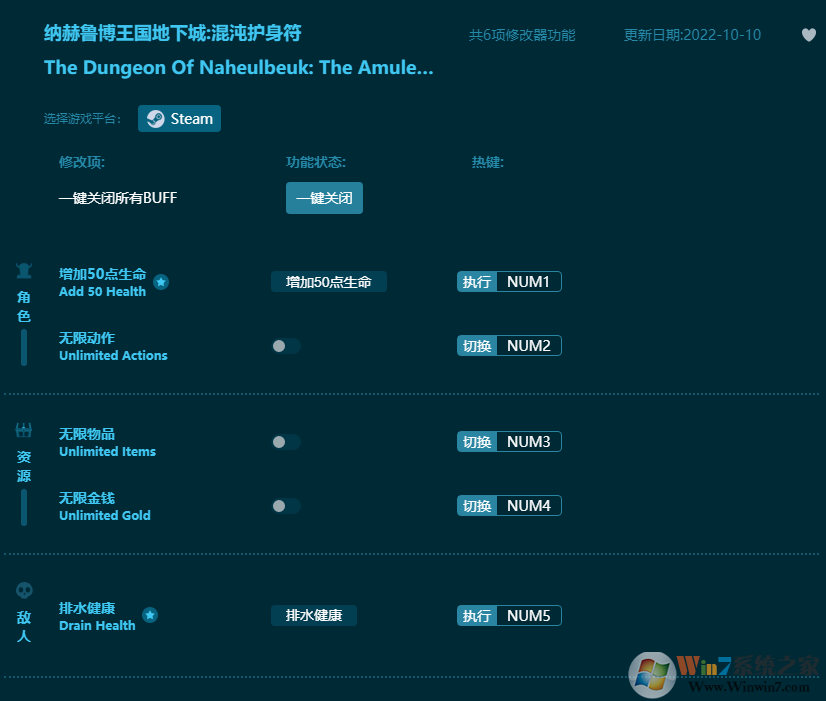Click the star icon beside Drain Health
Image resolution: width=826 pixels, height=701 pixels.
coord(150,615)
